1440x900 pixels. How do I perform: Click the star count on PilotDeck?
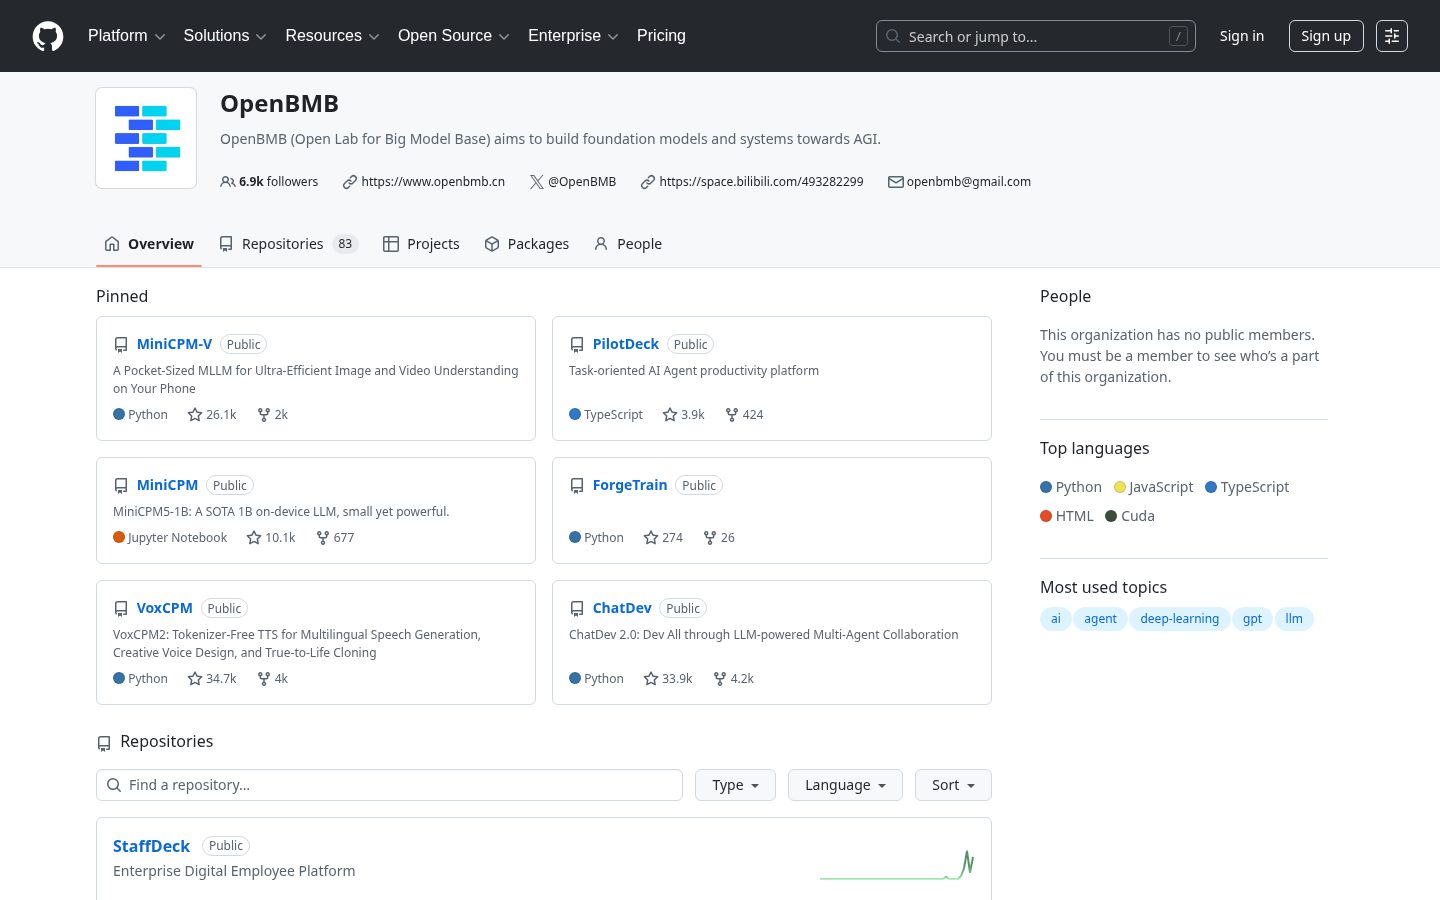684,414
